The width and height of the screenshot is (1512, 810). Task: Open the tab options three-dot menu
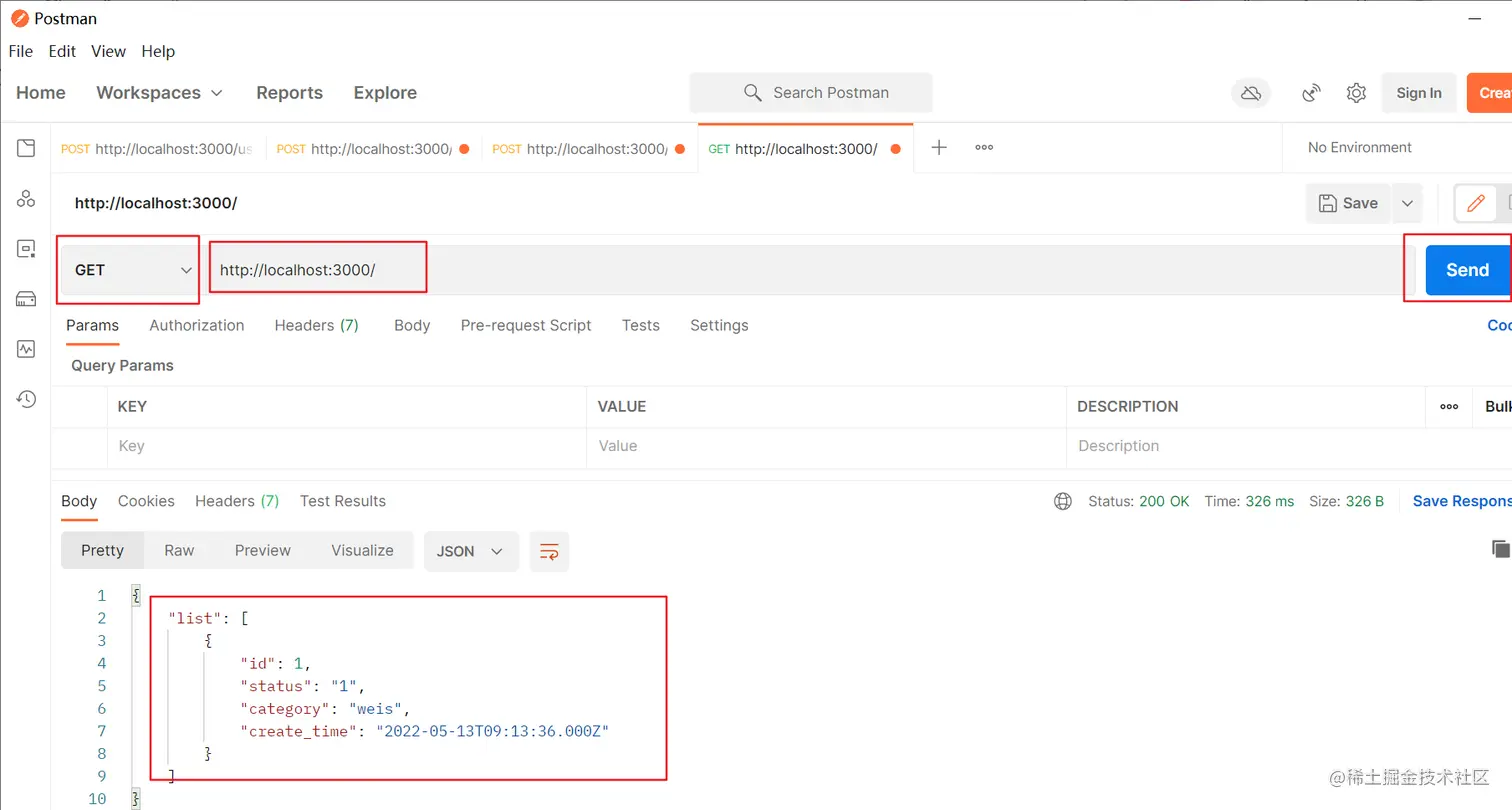pyautogui.click(x=984, y=148)
